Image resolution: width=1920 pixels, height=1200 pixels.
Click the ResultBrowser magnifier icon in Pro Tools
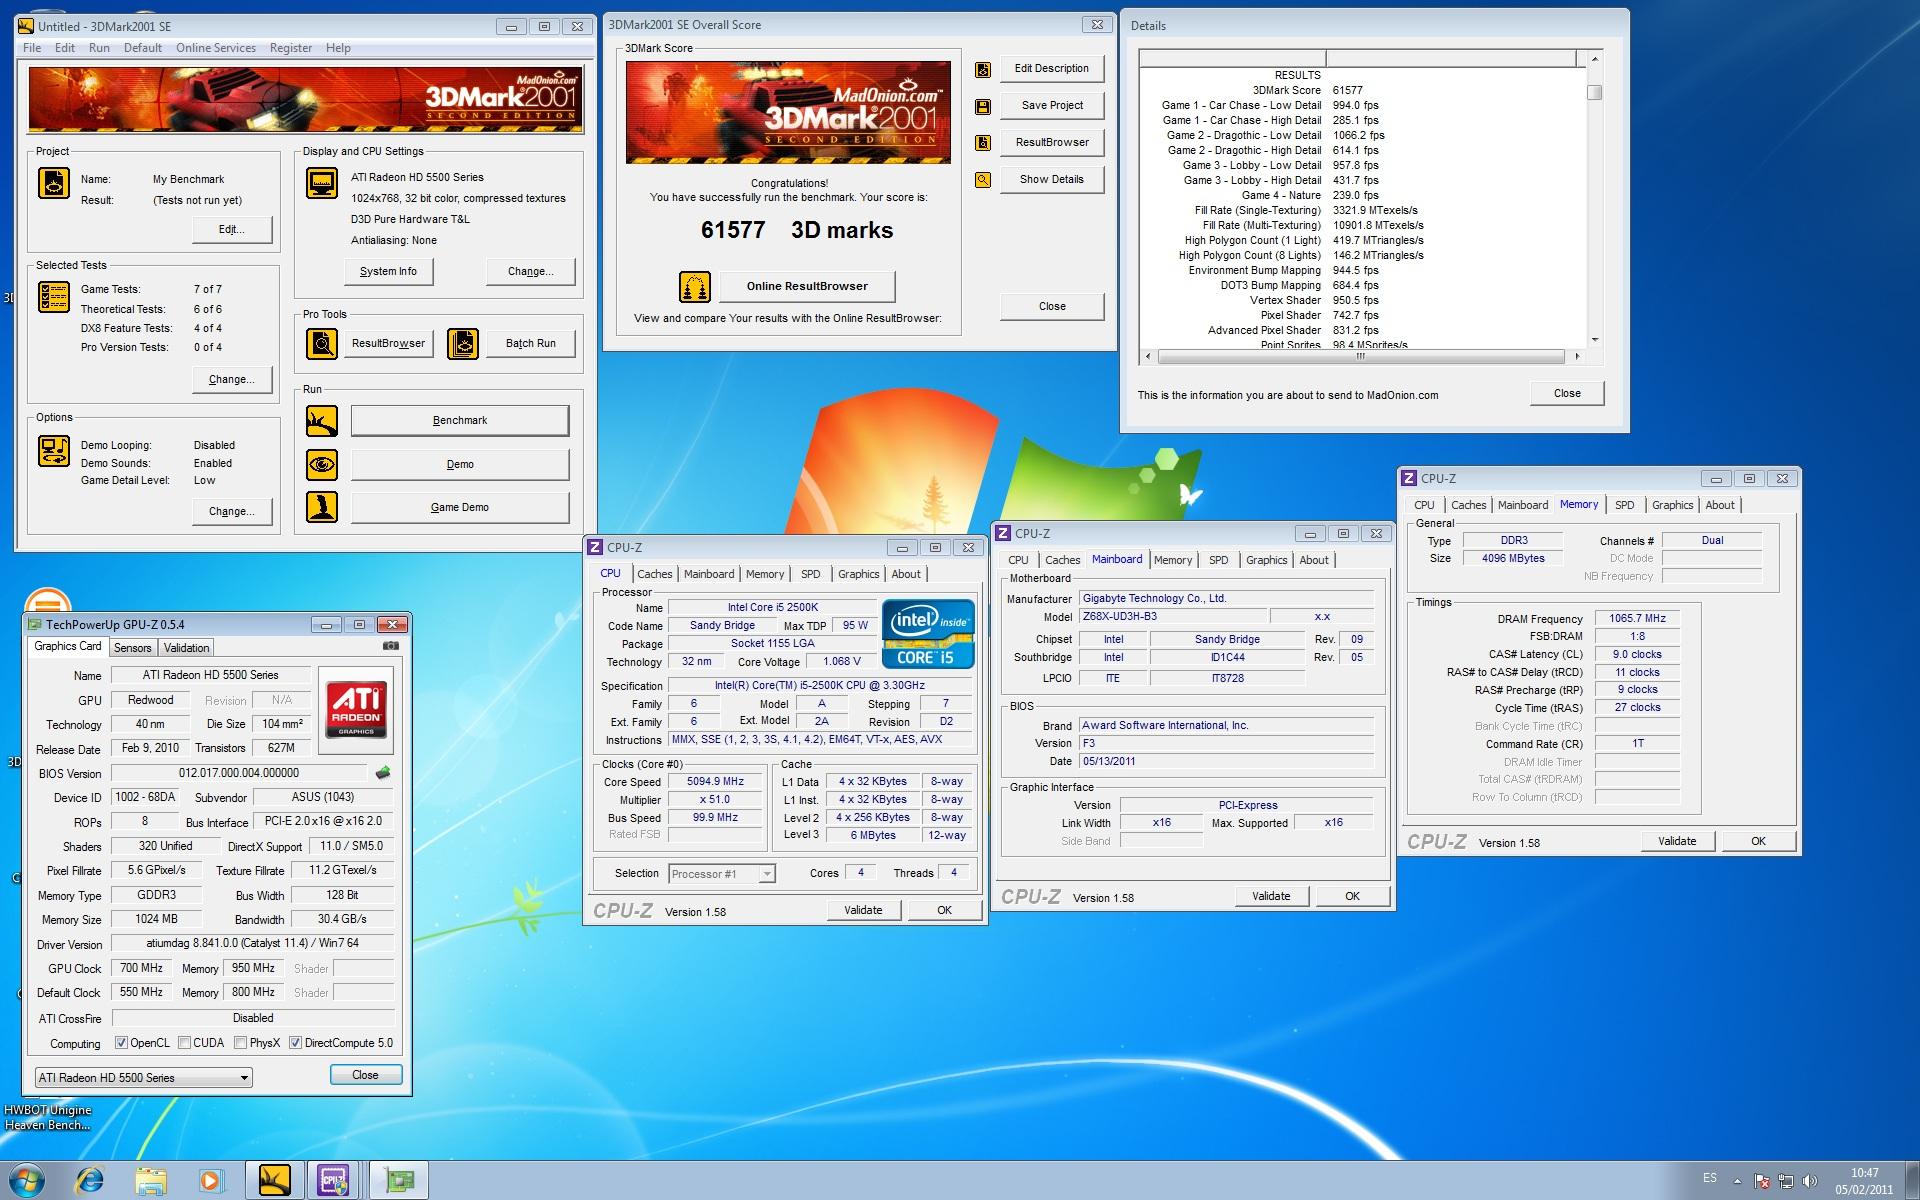click(322, 344)
